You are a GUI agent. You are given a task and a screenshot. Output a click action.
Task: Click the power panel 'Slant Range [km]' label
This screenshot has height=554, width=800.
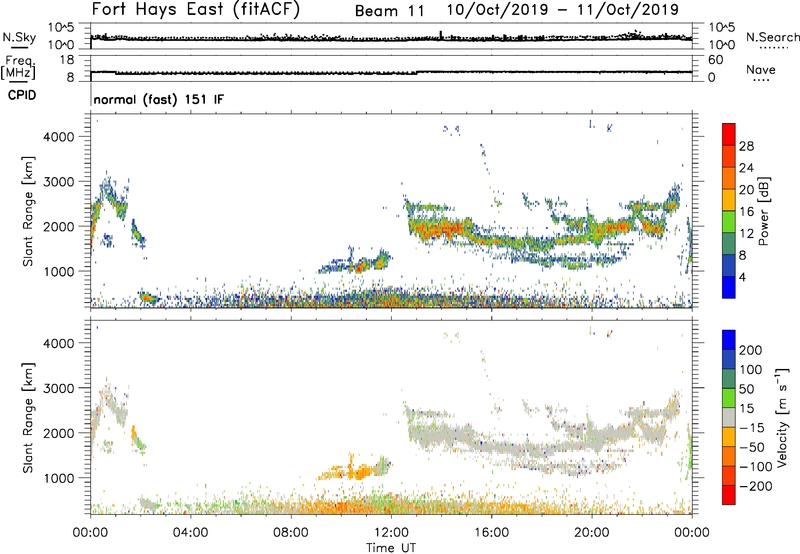pos(28,212)
